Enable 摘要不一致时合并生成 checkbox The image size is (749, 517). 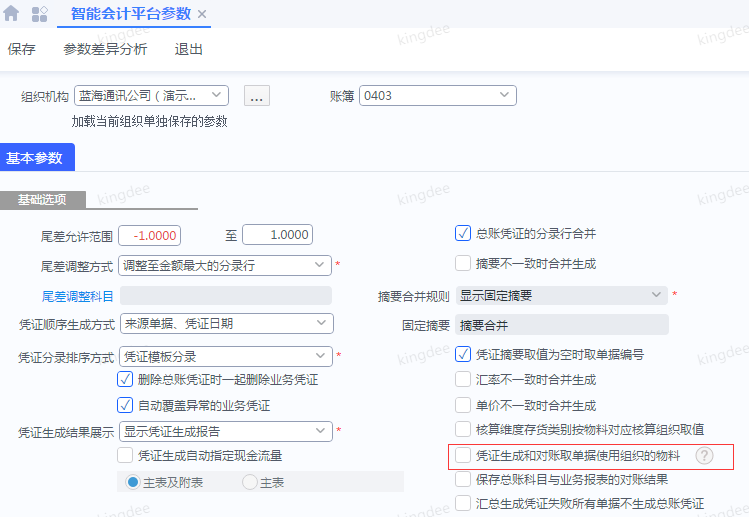coord(463,263)
